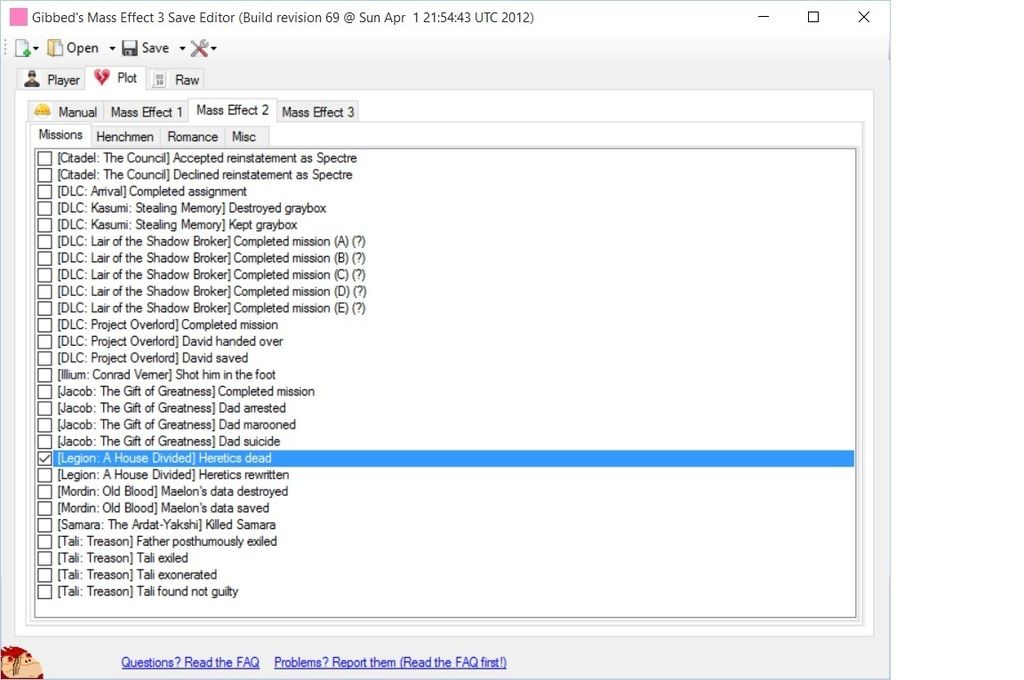
Task: Click the Open folder icon in toolbar
Action: pos(56,48)
